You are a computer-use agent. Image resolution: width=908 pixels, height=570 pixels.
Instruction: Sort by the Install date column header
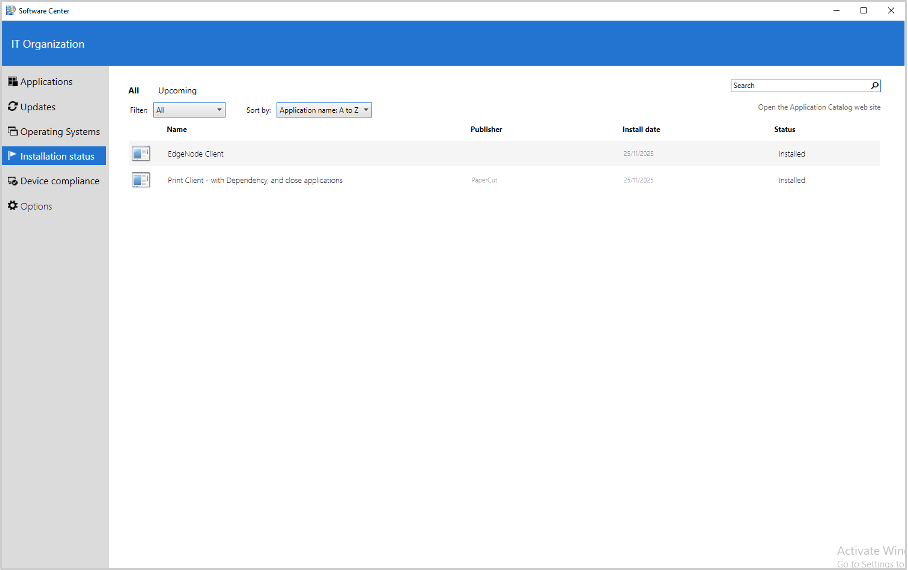click(x=641, y=129)
